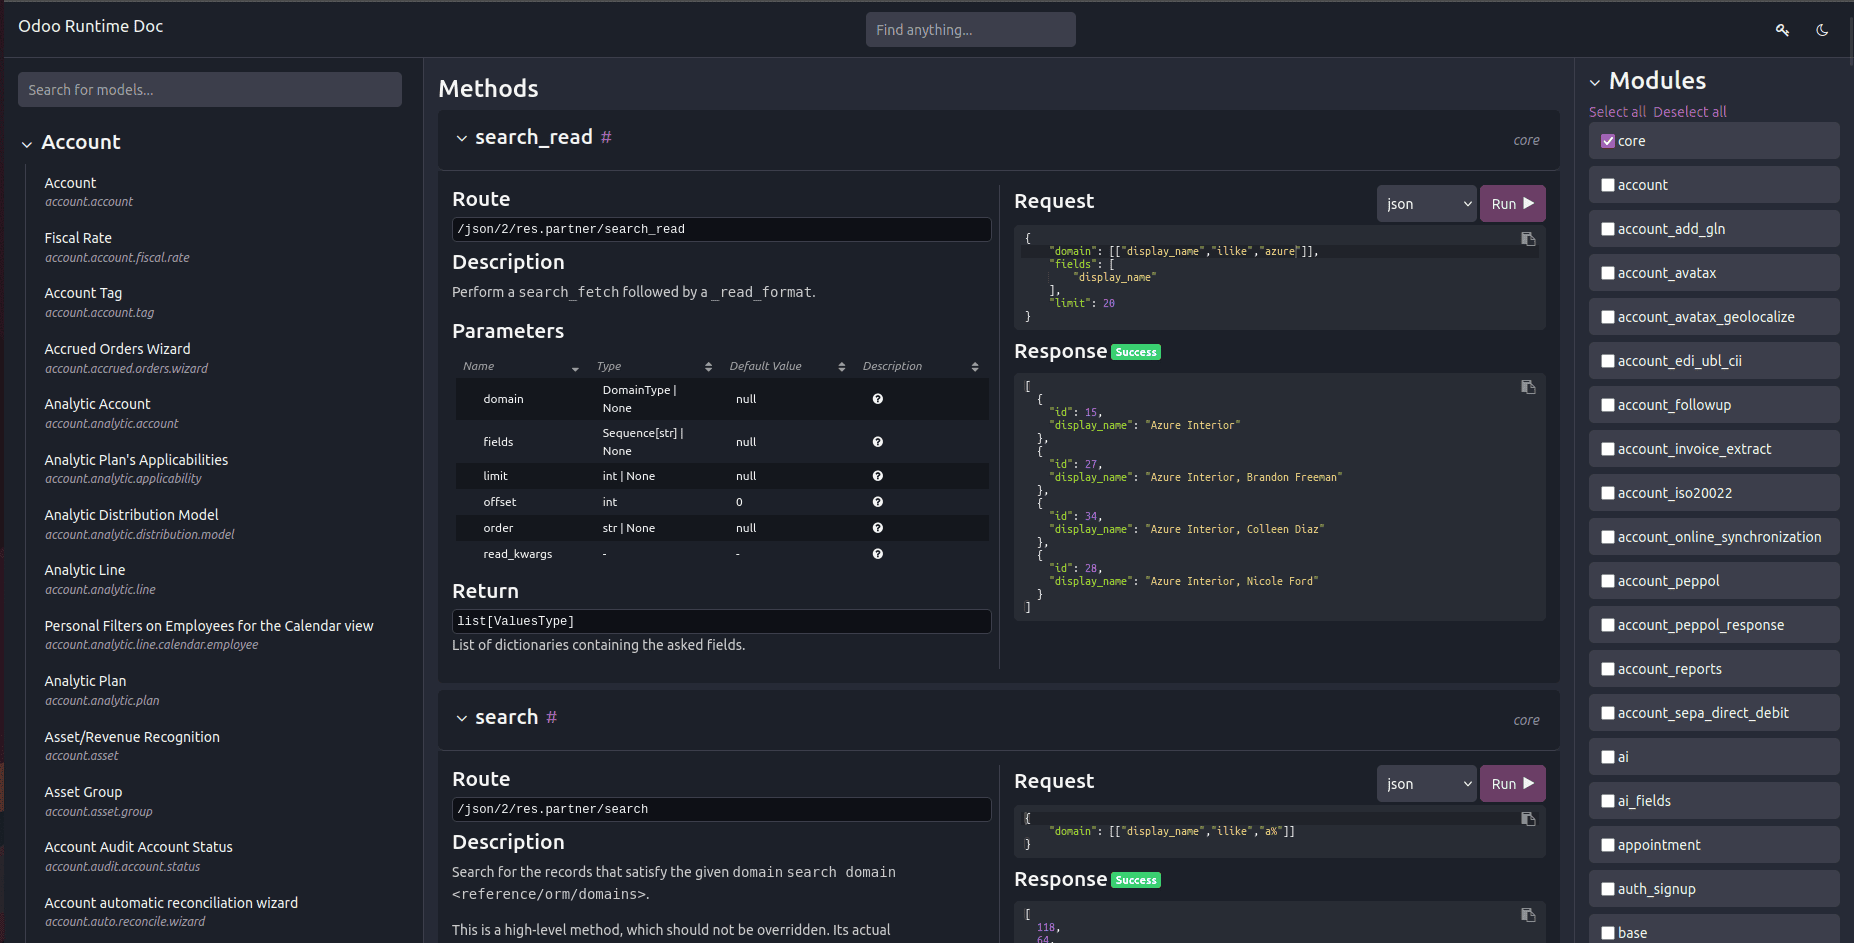Open the Analytic Account model
The height and width of the screenshot is (943, 1854).
point(111,413)
